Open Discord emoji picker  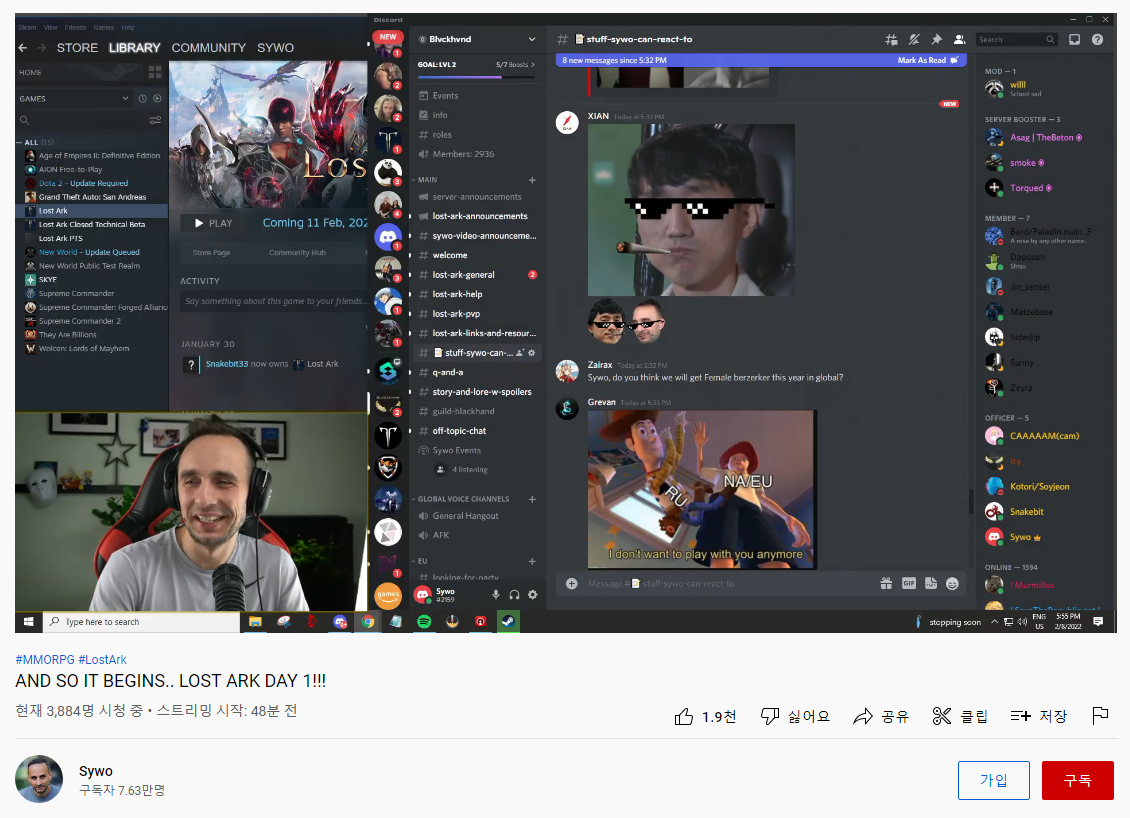click(x=952, y=584)
